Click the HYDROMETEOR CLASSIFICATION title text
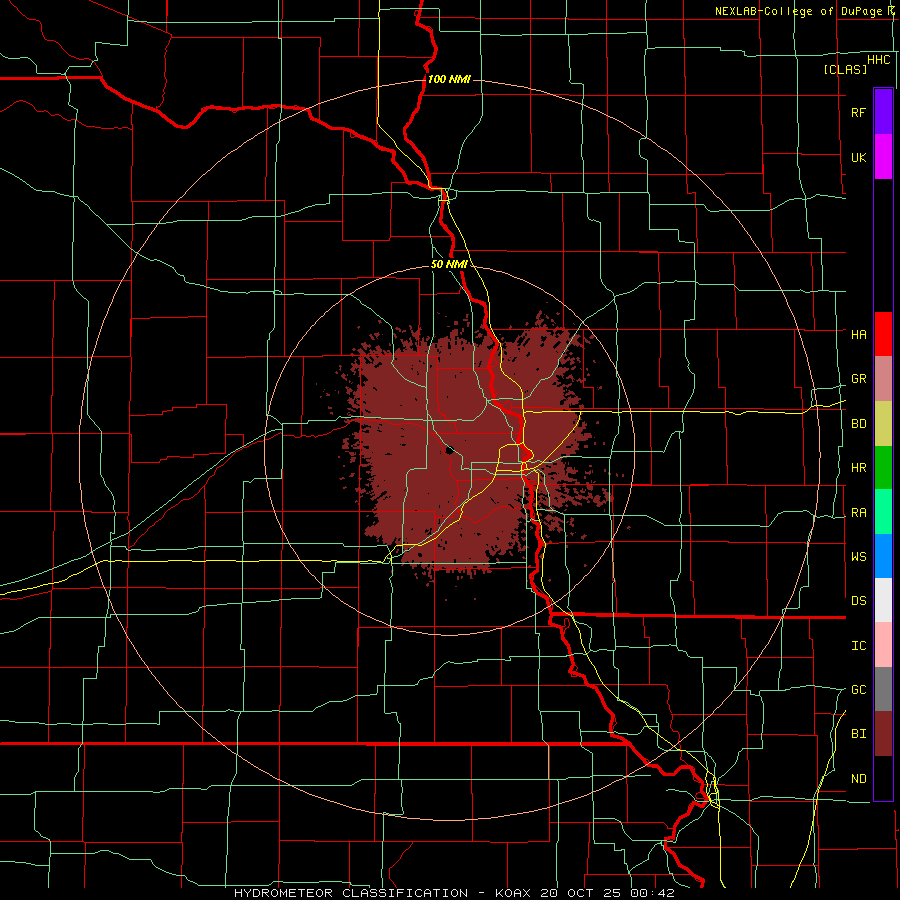The width and height of the screenshot is (900, 900). tap(351, 893)
